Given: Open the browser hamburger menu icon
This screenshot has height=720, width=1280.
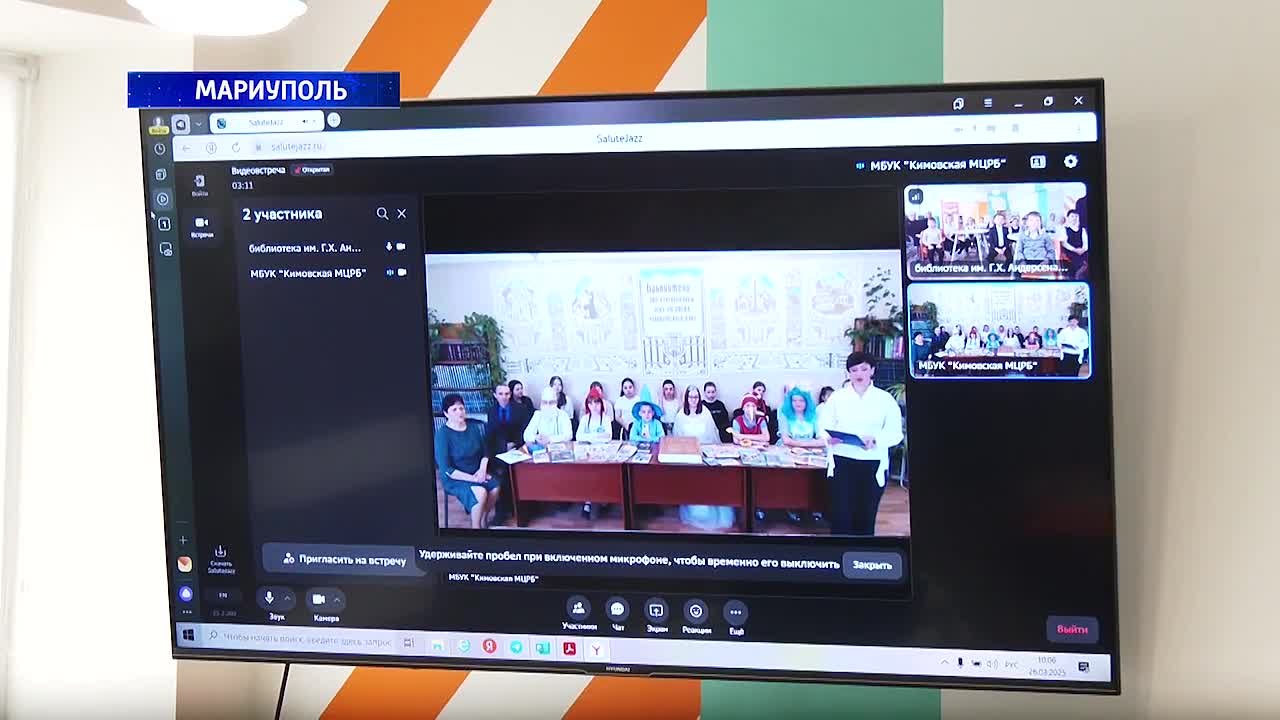Looking at the screenshot, I should click(988, 102).
